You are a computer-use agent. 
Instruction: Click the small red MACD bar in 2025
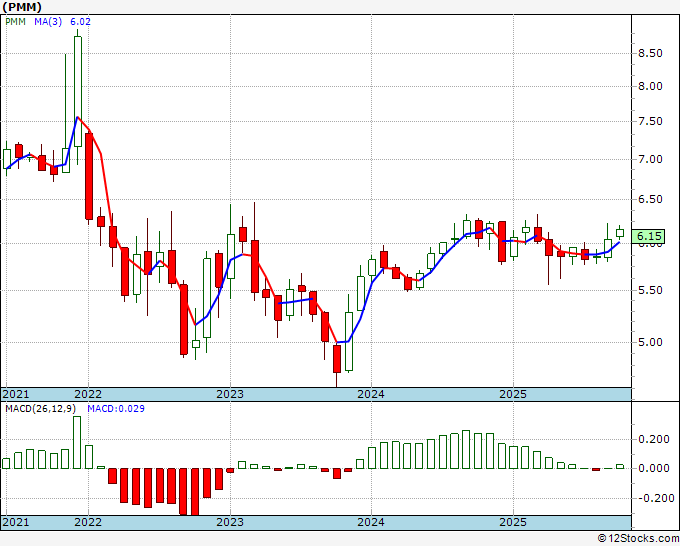[x=596, y=469]
